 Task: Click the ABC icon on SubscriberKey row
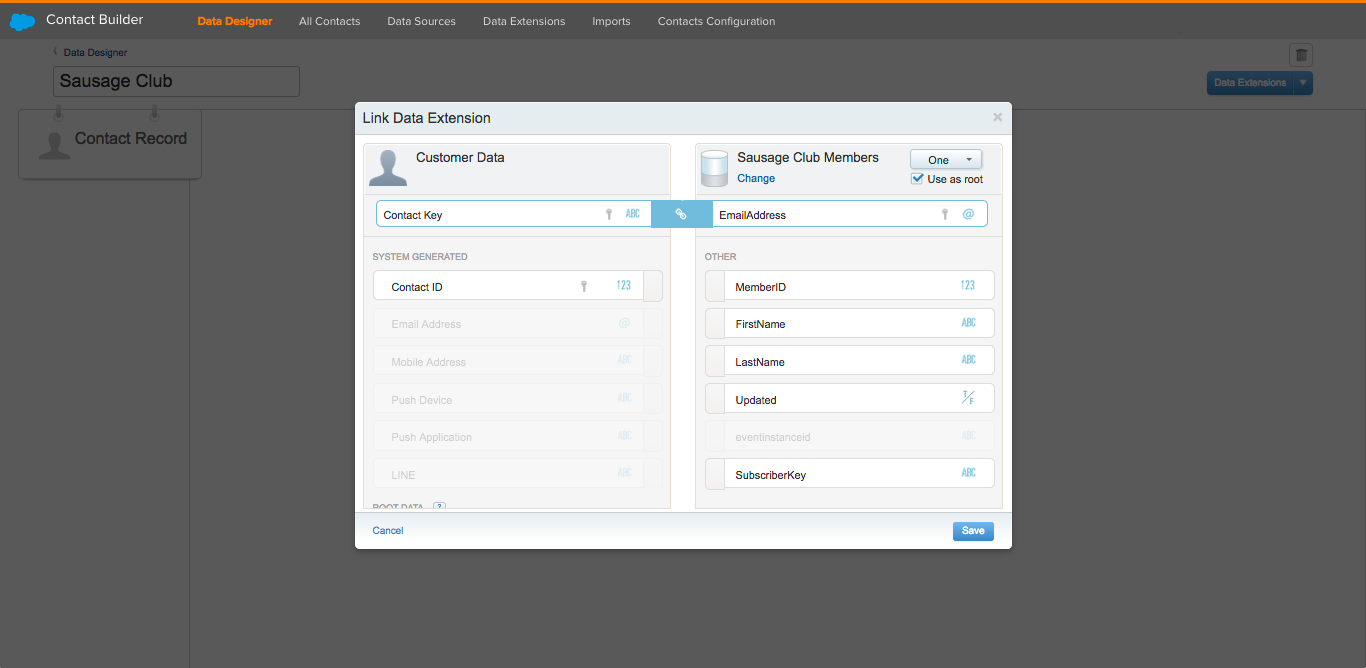(x=968, y=473)
